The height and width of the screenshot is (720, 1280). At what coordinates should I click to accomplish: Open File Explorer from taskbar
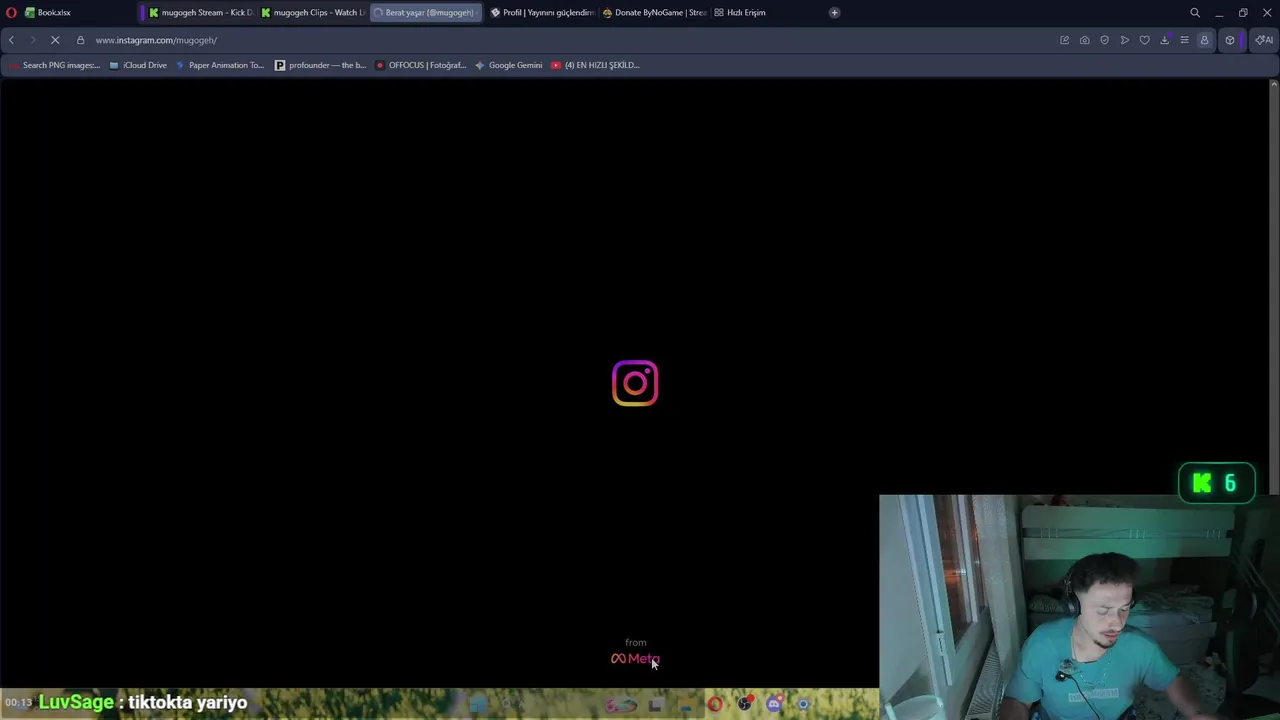[x=687, y=705]
